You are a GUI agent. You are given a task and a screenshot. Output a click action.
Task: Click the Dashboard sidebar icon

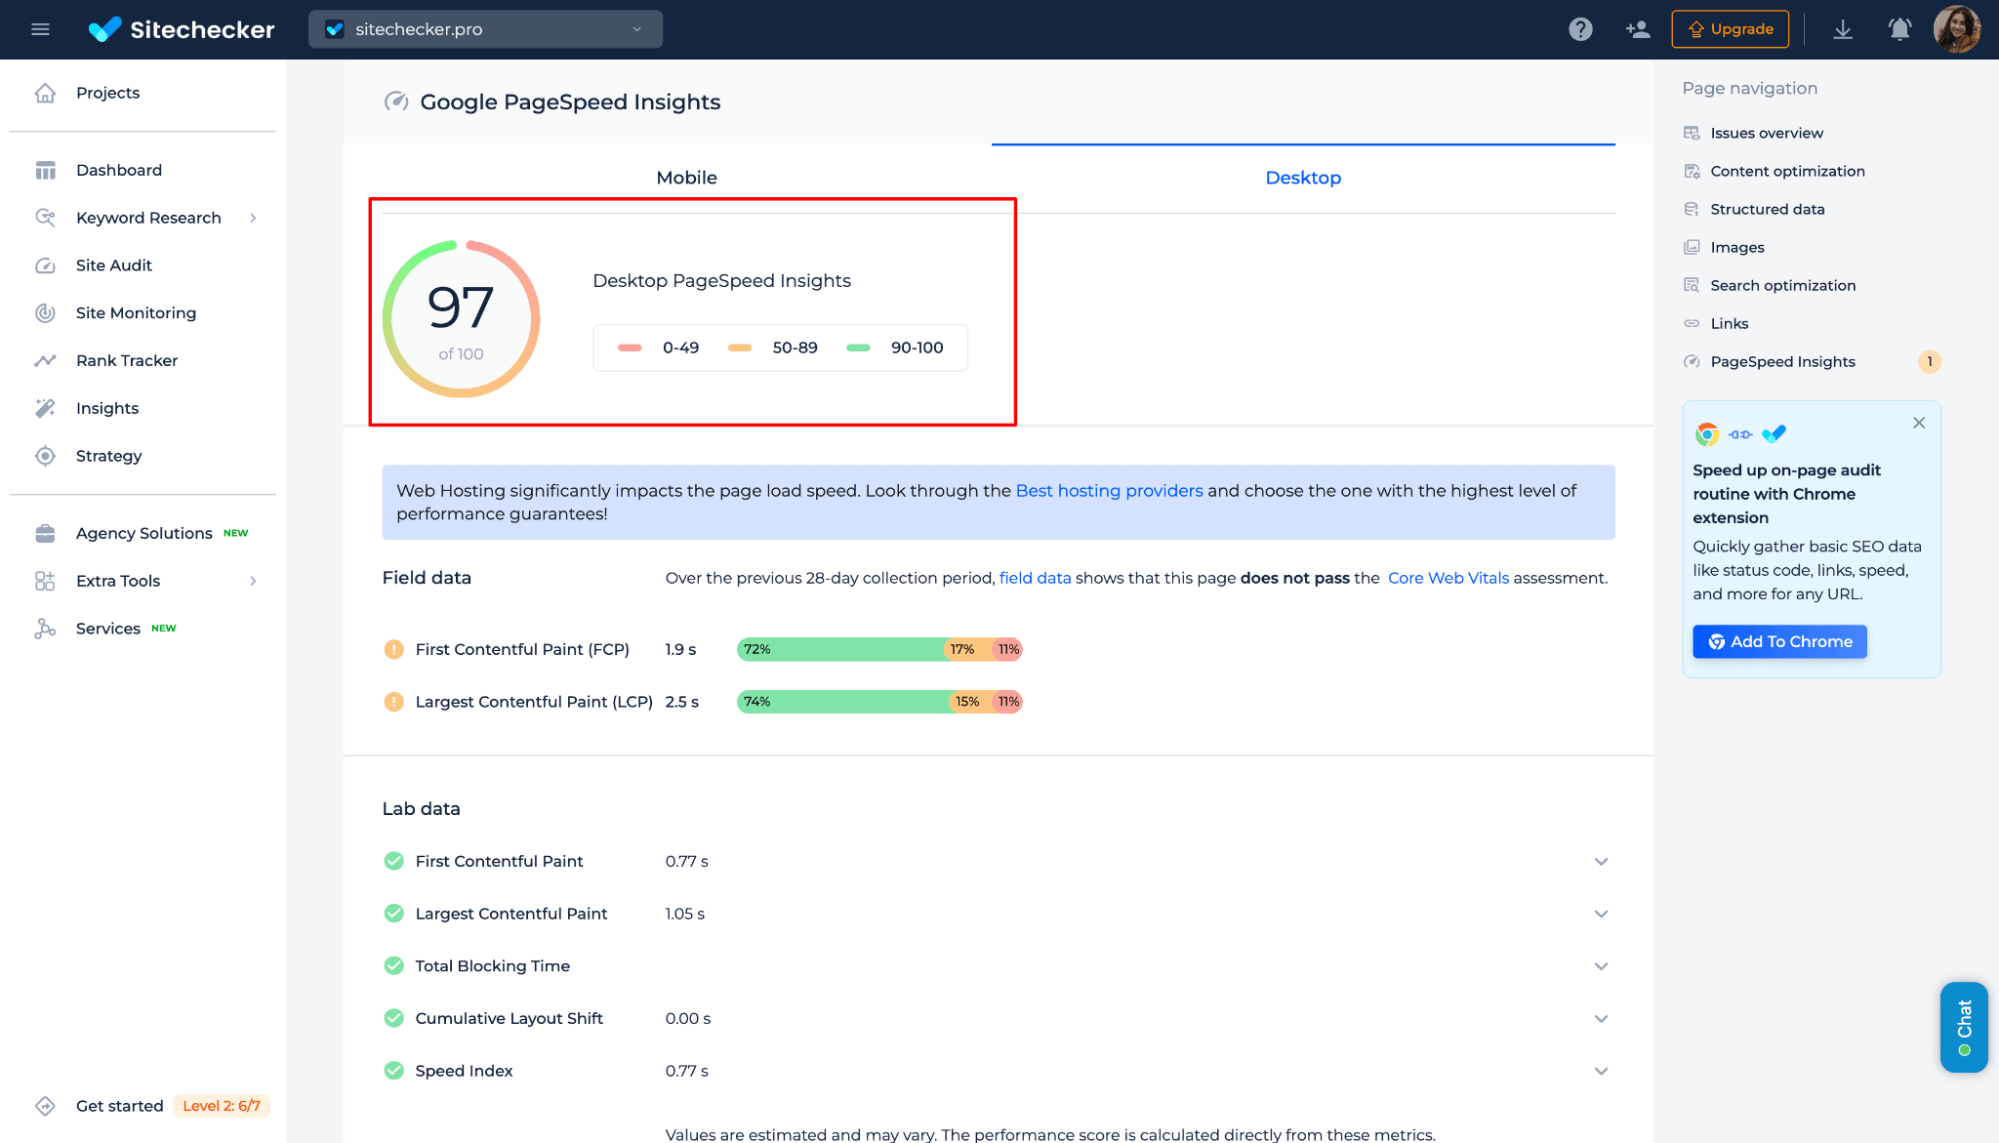click(x=45, y=170)
